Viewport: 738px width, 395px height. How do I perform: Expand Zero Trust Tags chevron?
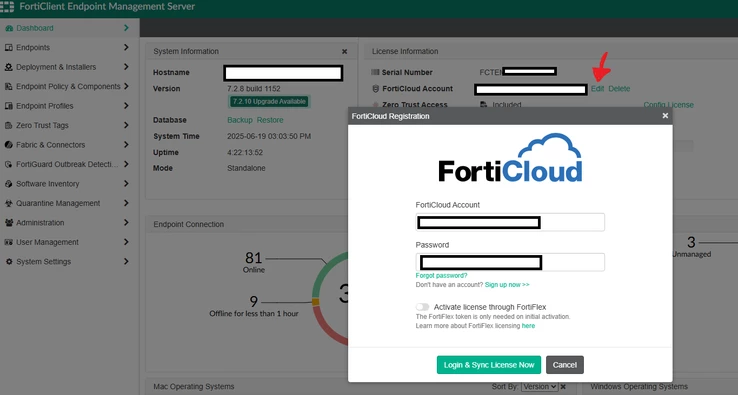pos(126,125)
